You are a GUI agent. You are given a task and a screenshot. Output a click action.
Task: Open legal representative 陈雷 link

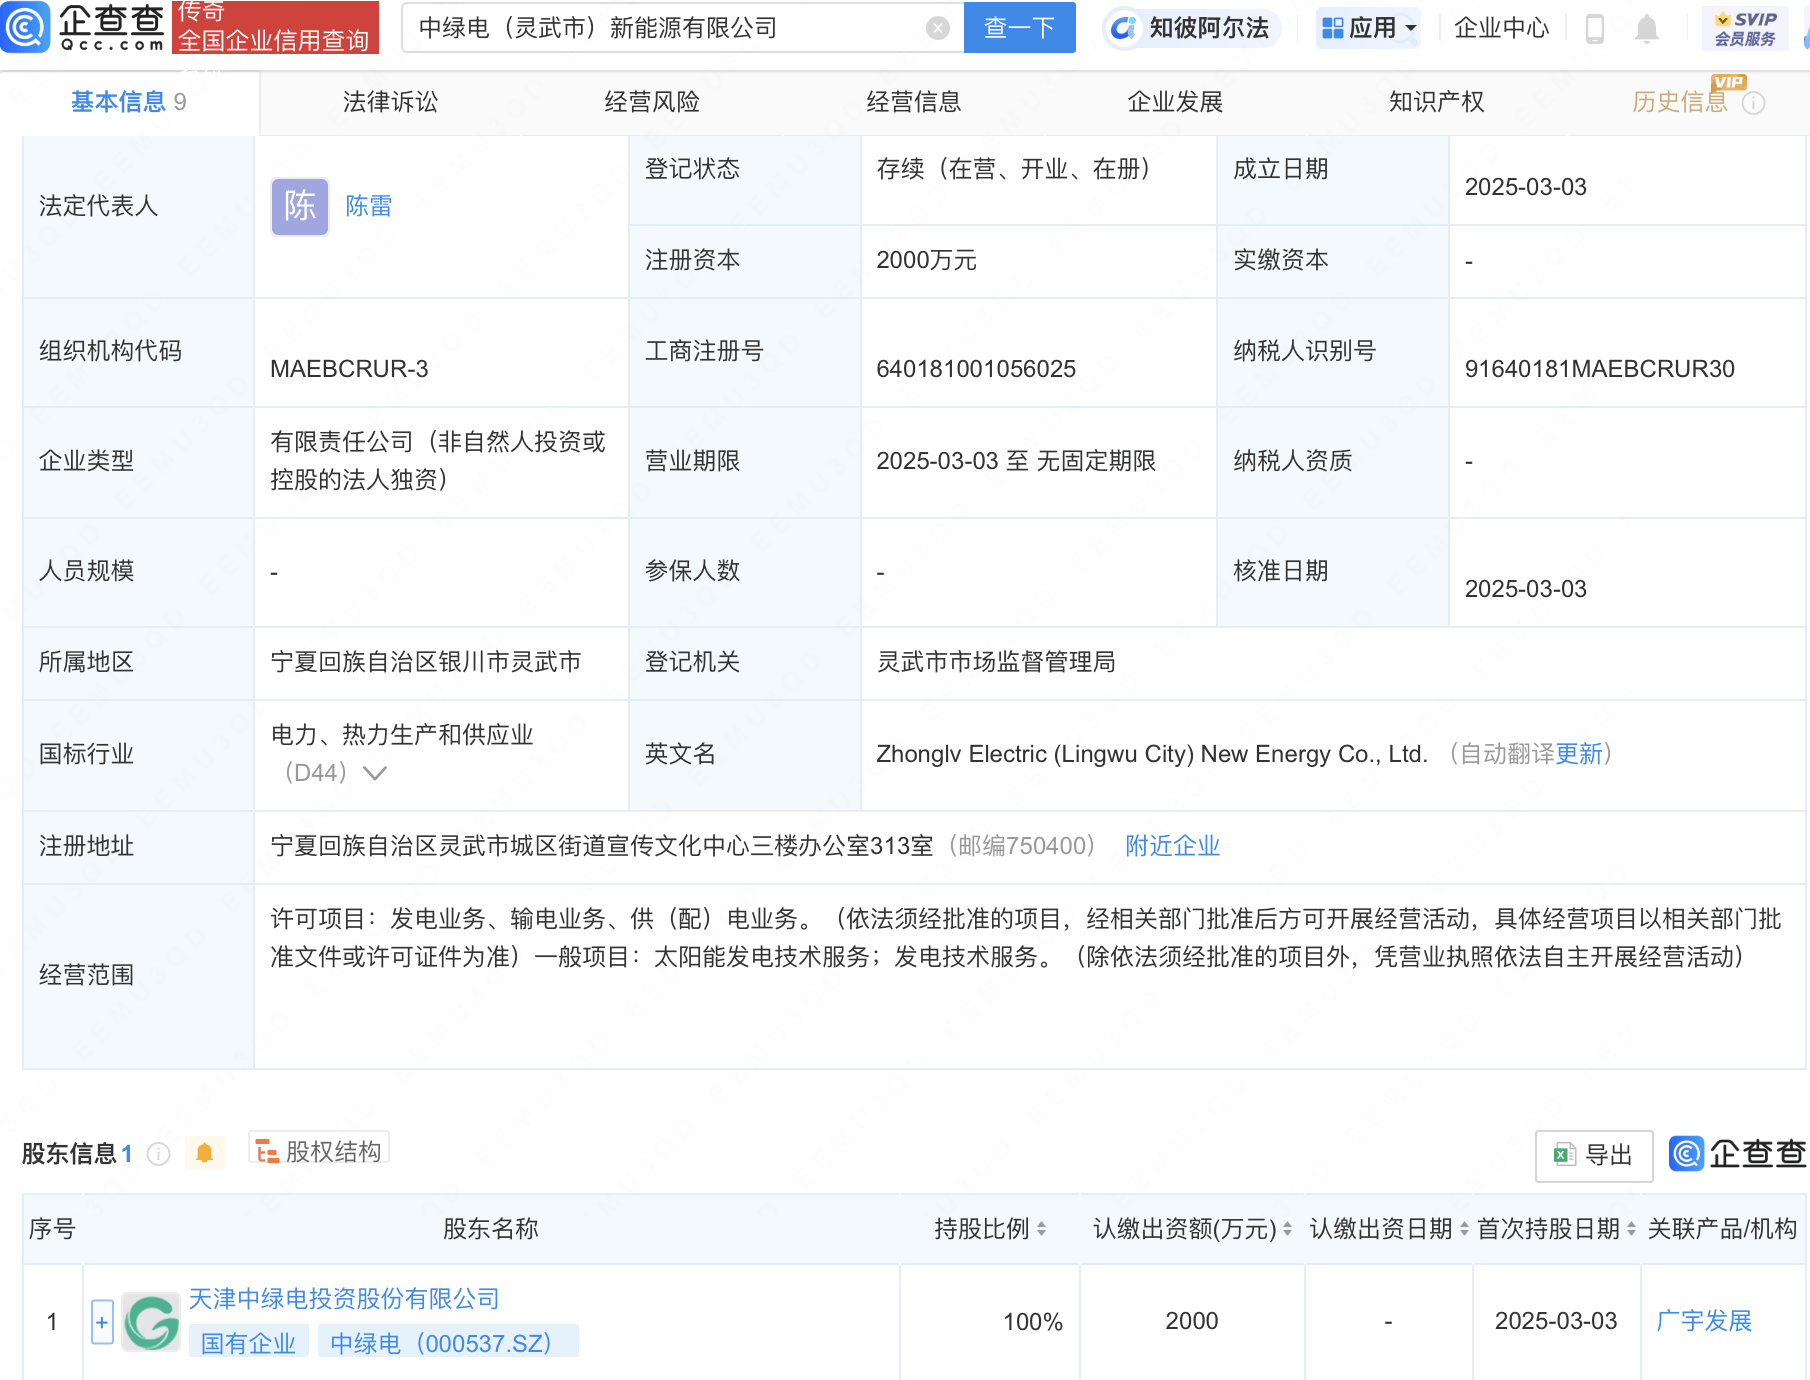(x=369, y=206)
